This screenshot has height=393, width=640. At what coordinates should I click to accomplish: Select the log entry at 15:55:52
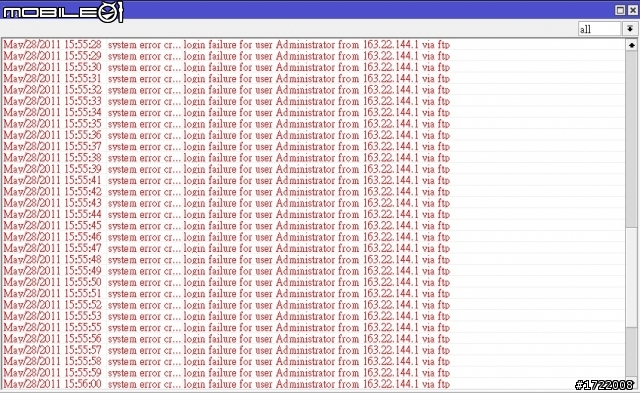pos(313,305)
